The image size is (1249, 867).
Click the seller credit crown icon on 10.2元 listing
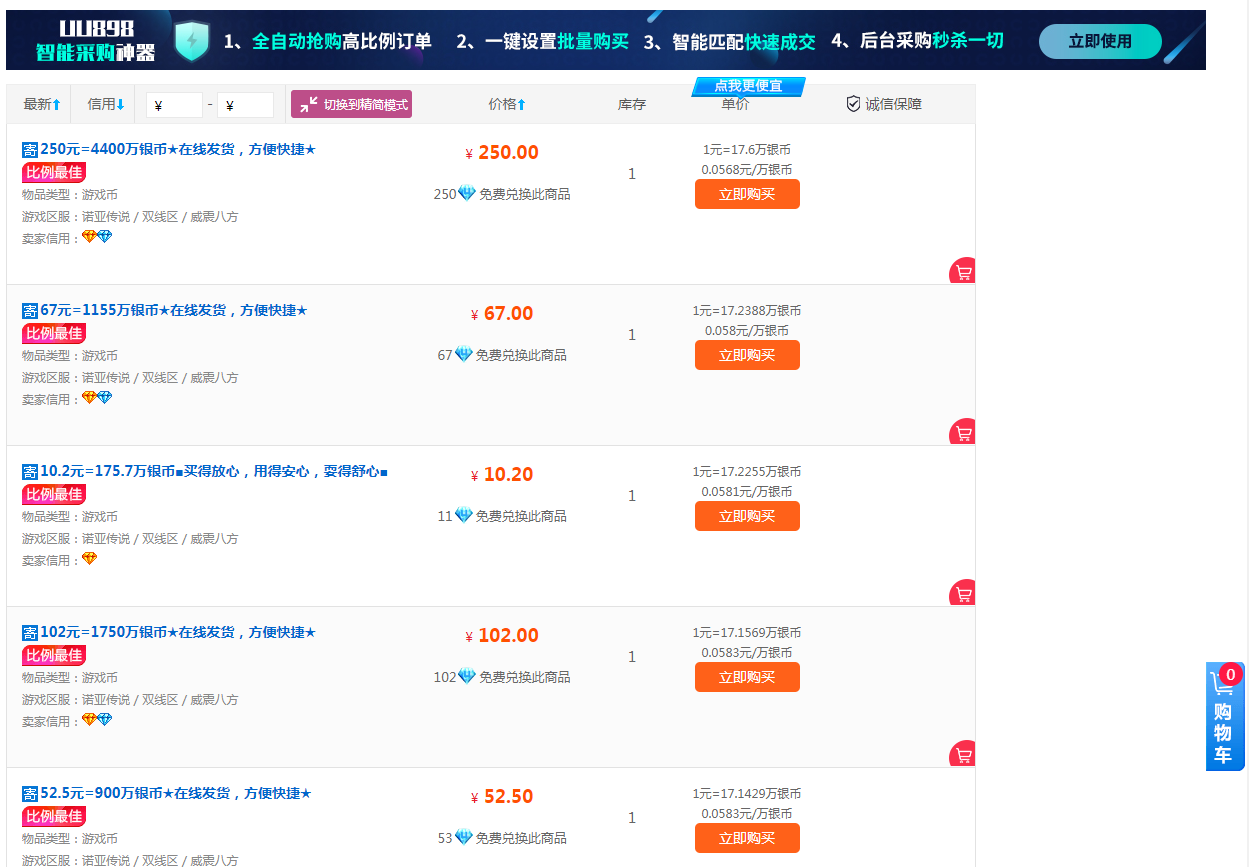[90, 559]
